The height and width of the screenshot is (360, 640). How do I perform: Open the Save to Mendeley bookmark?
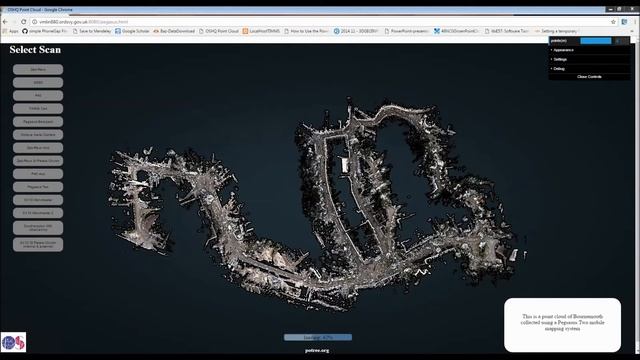(x=92, y=31)
